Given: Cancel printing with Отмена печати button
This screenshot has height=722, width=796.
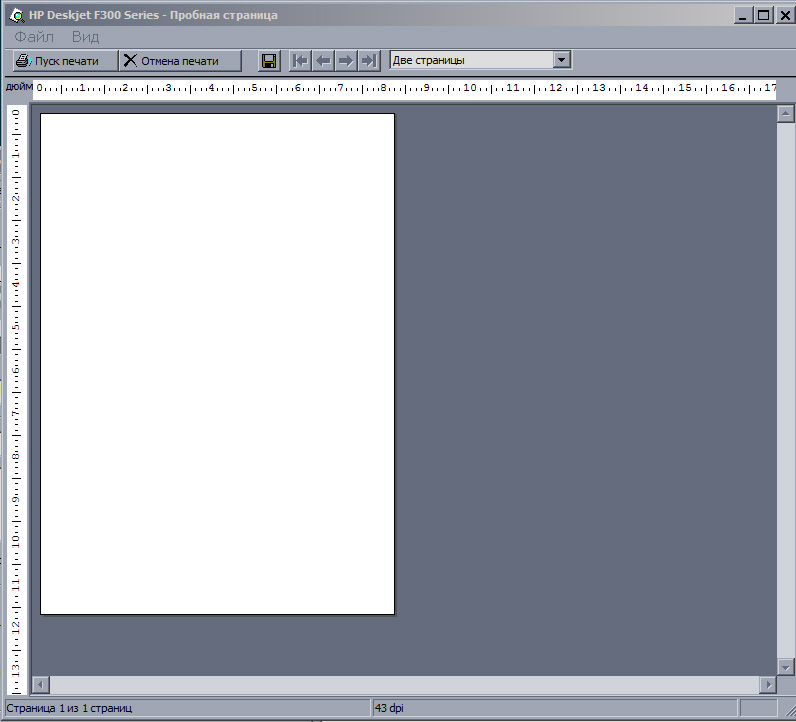Looking at the screenshot, I should click(180, 61).
